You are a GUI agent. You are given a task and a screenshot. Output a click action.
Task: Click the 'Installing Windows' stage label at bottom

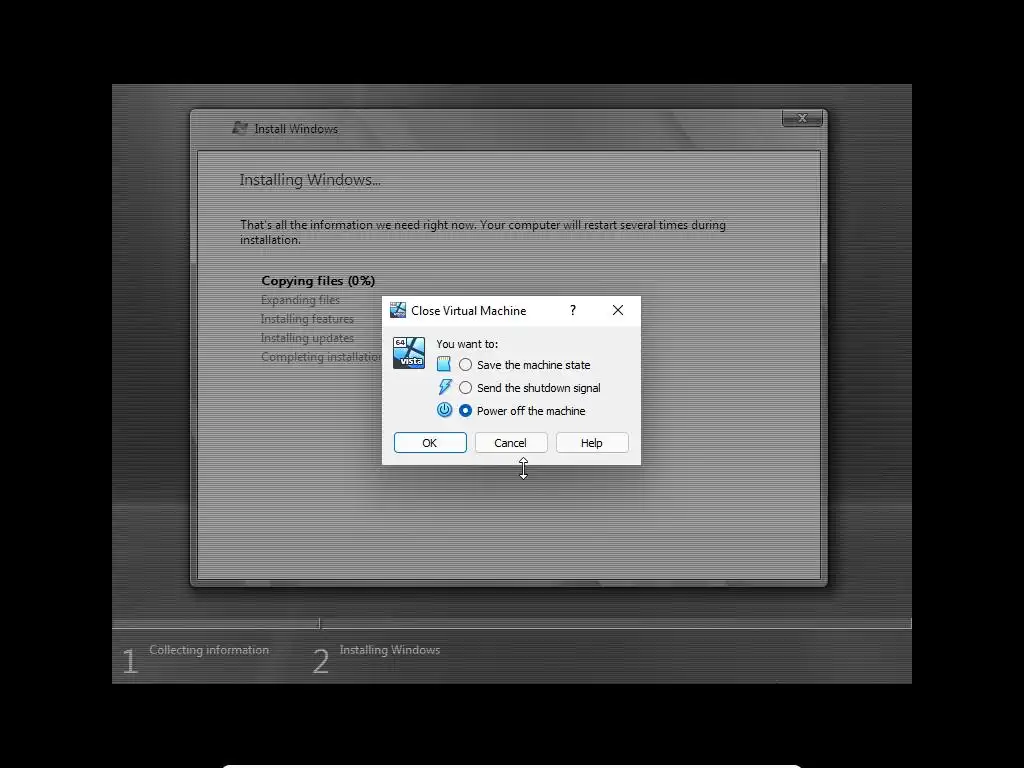pyautogui.click(x=390, y=650)
